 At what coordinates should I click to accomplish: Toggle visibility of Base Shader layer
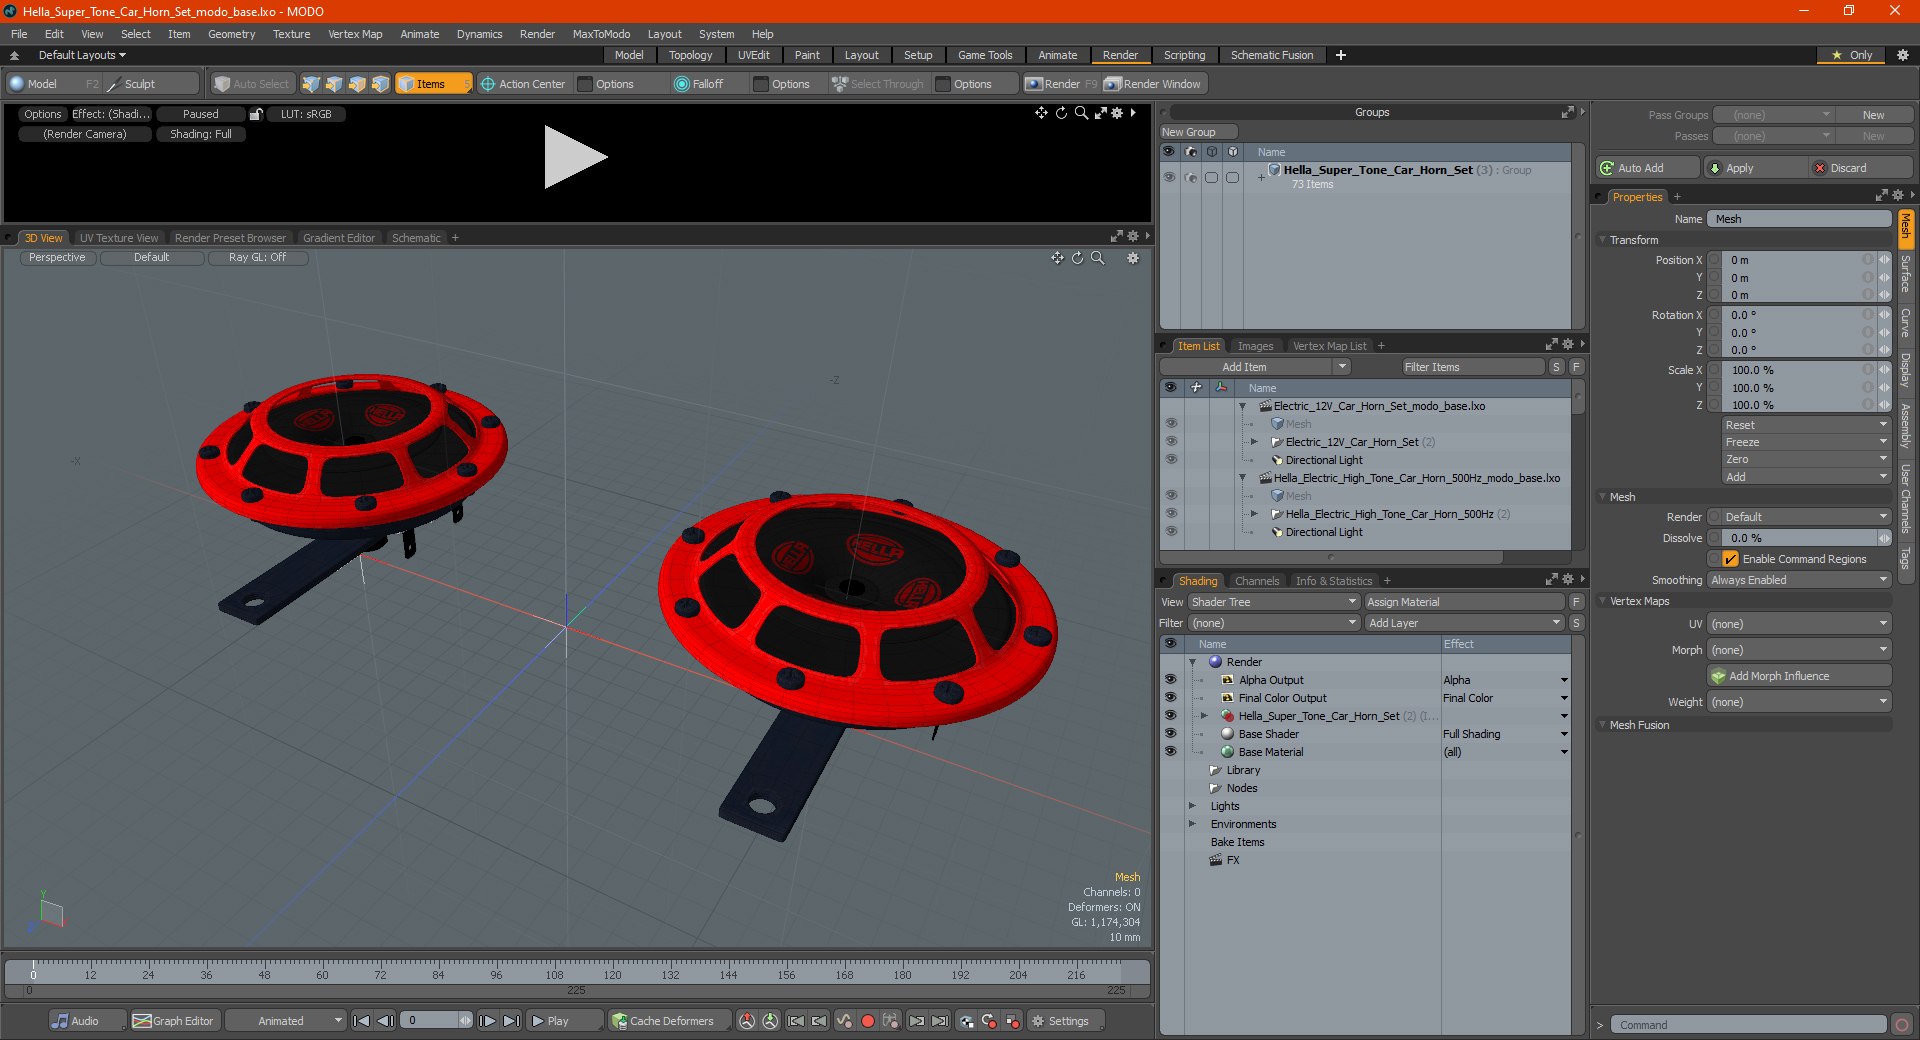pos(1170,734)
